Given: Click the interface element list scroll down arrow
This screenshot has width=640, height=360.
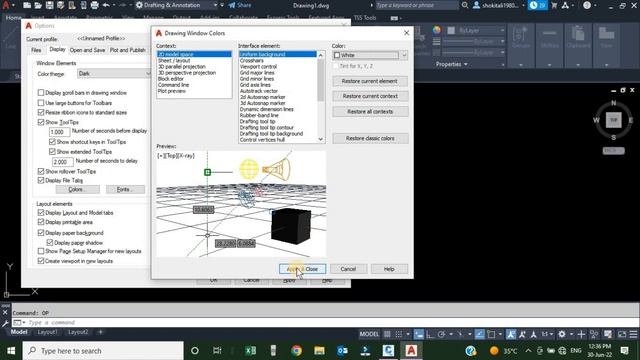Looking at the screenshot, I should pos(321,140).
